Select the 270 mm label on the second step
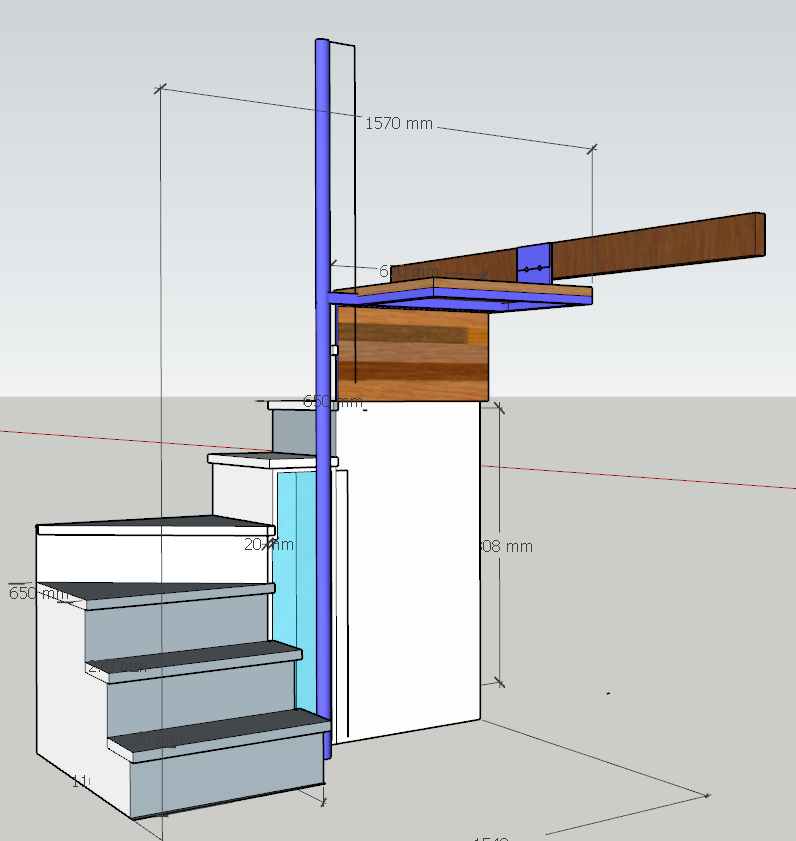796x841 pixels. pos(117,666)
